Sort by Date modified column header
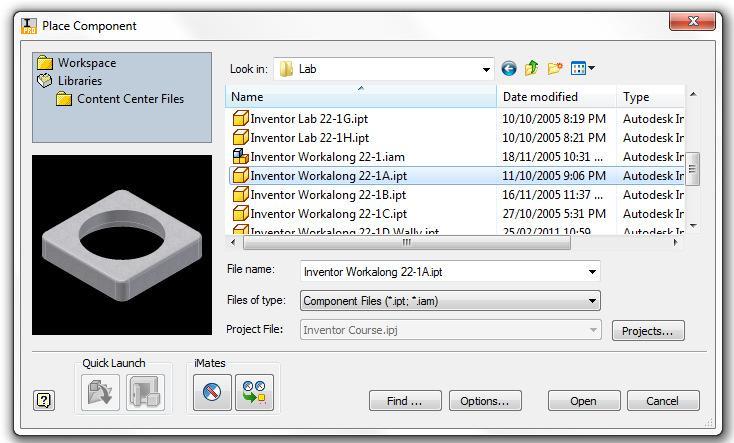The height and width of the screenshot is (443, 734). [557, 97]
